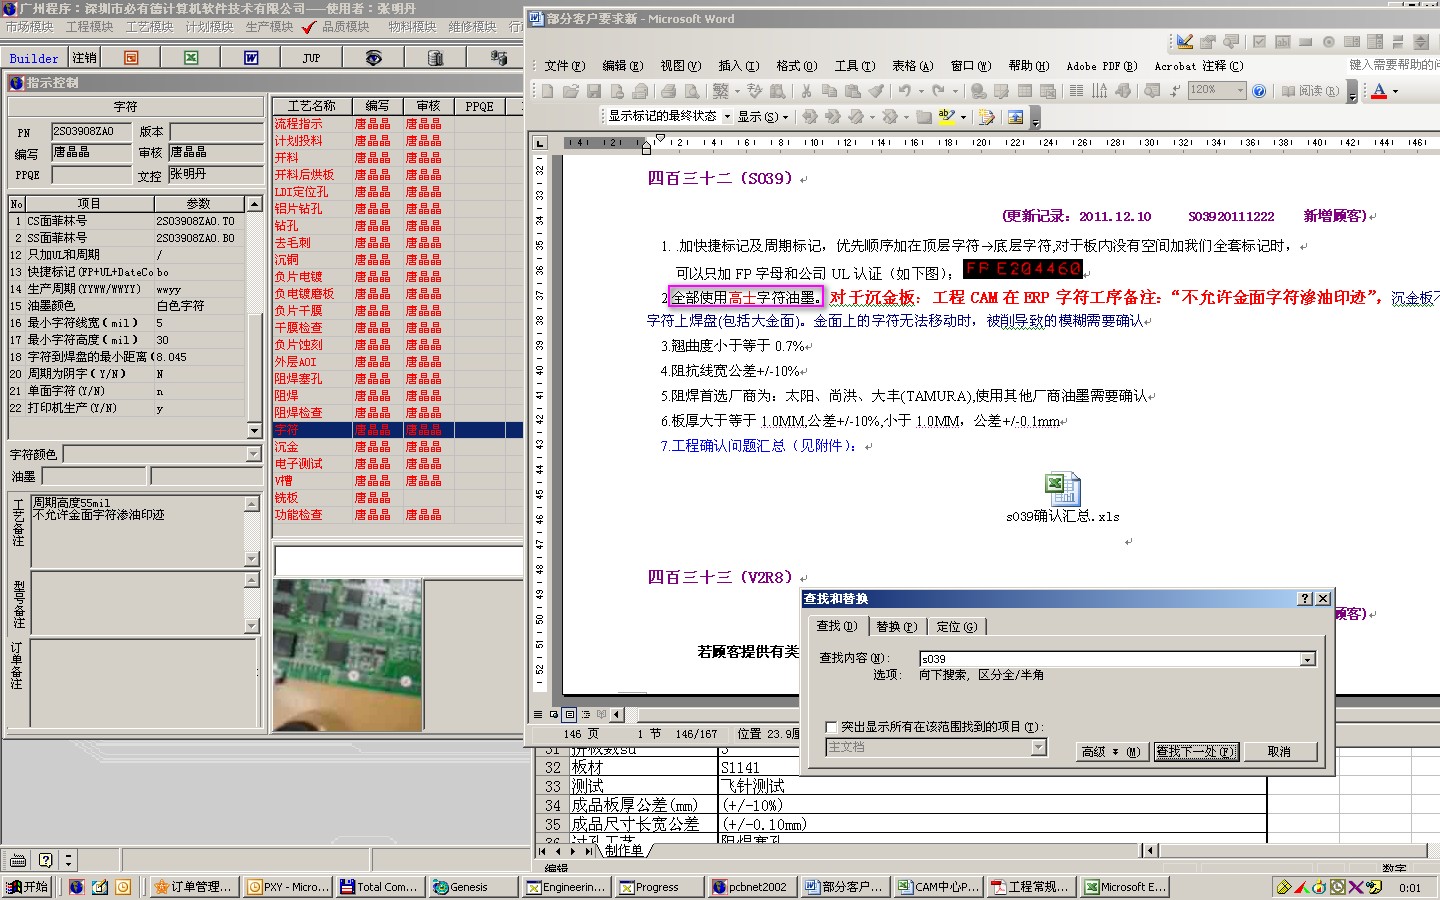Image resolution: width=1440 pixels, height=900 pixels.
Task: Toggle Show/Hide paragraph marks in Word
Action: (x=1175, y=91)
